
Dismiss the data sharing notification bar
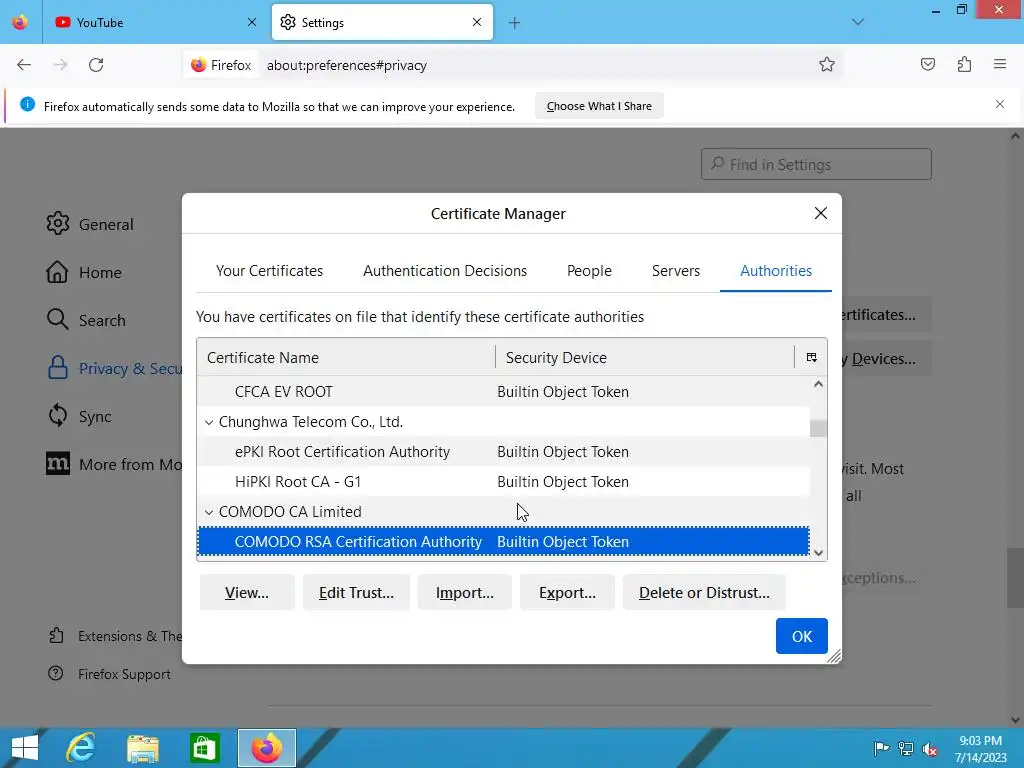(1000, 104)
